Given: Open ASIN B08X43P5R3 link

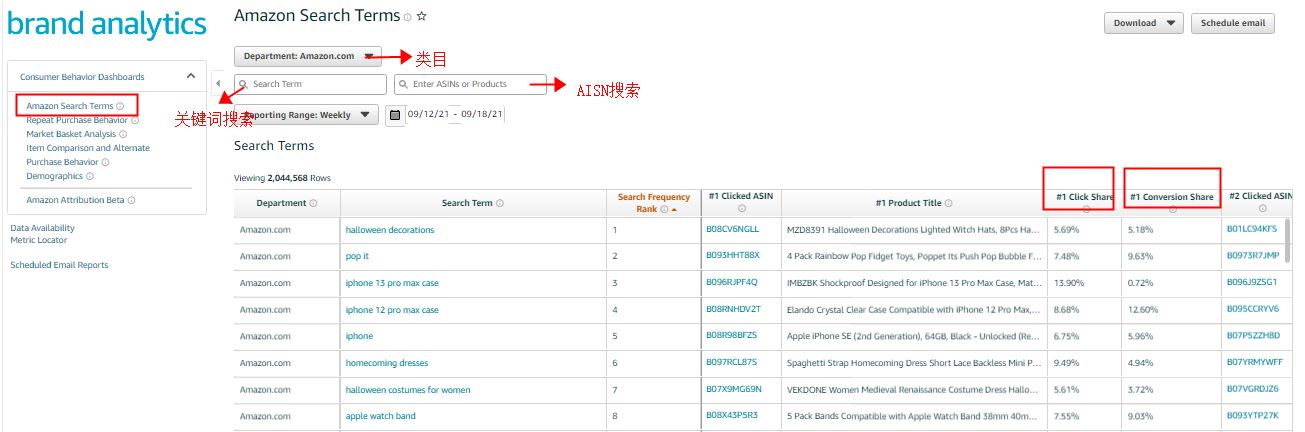Looking at the screenshot, I should (732, 414).
